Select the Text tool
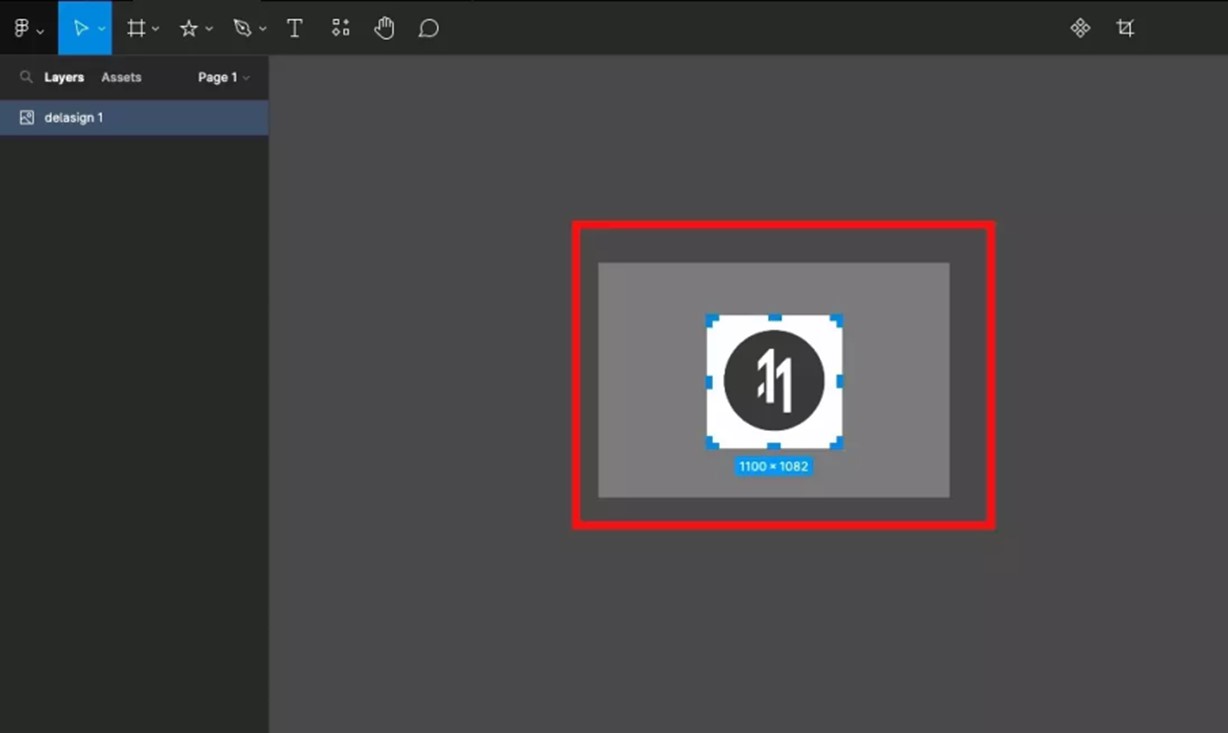The image size is (1228, 733). tap(295, 28)
